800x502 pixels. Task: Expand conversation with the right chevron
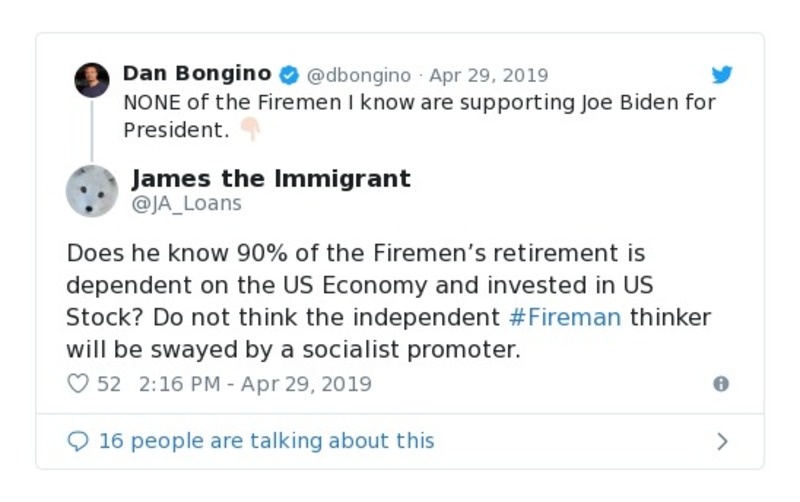[722, 441]
